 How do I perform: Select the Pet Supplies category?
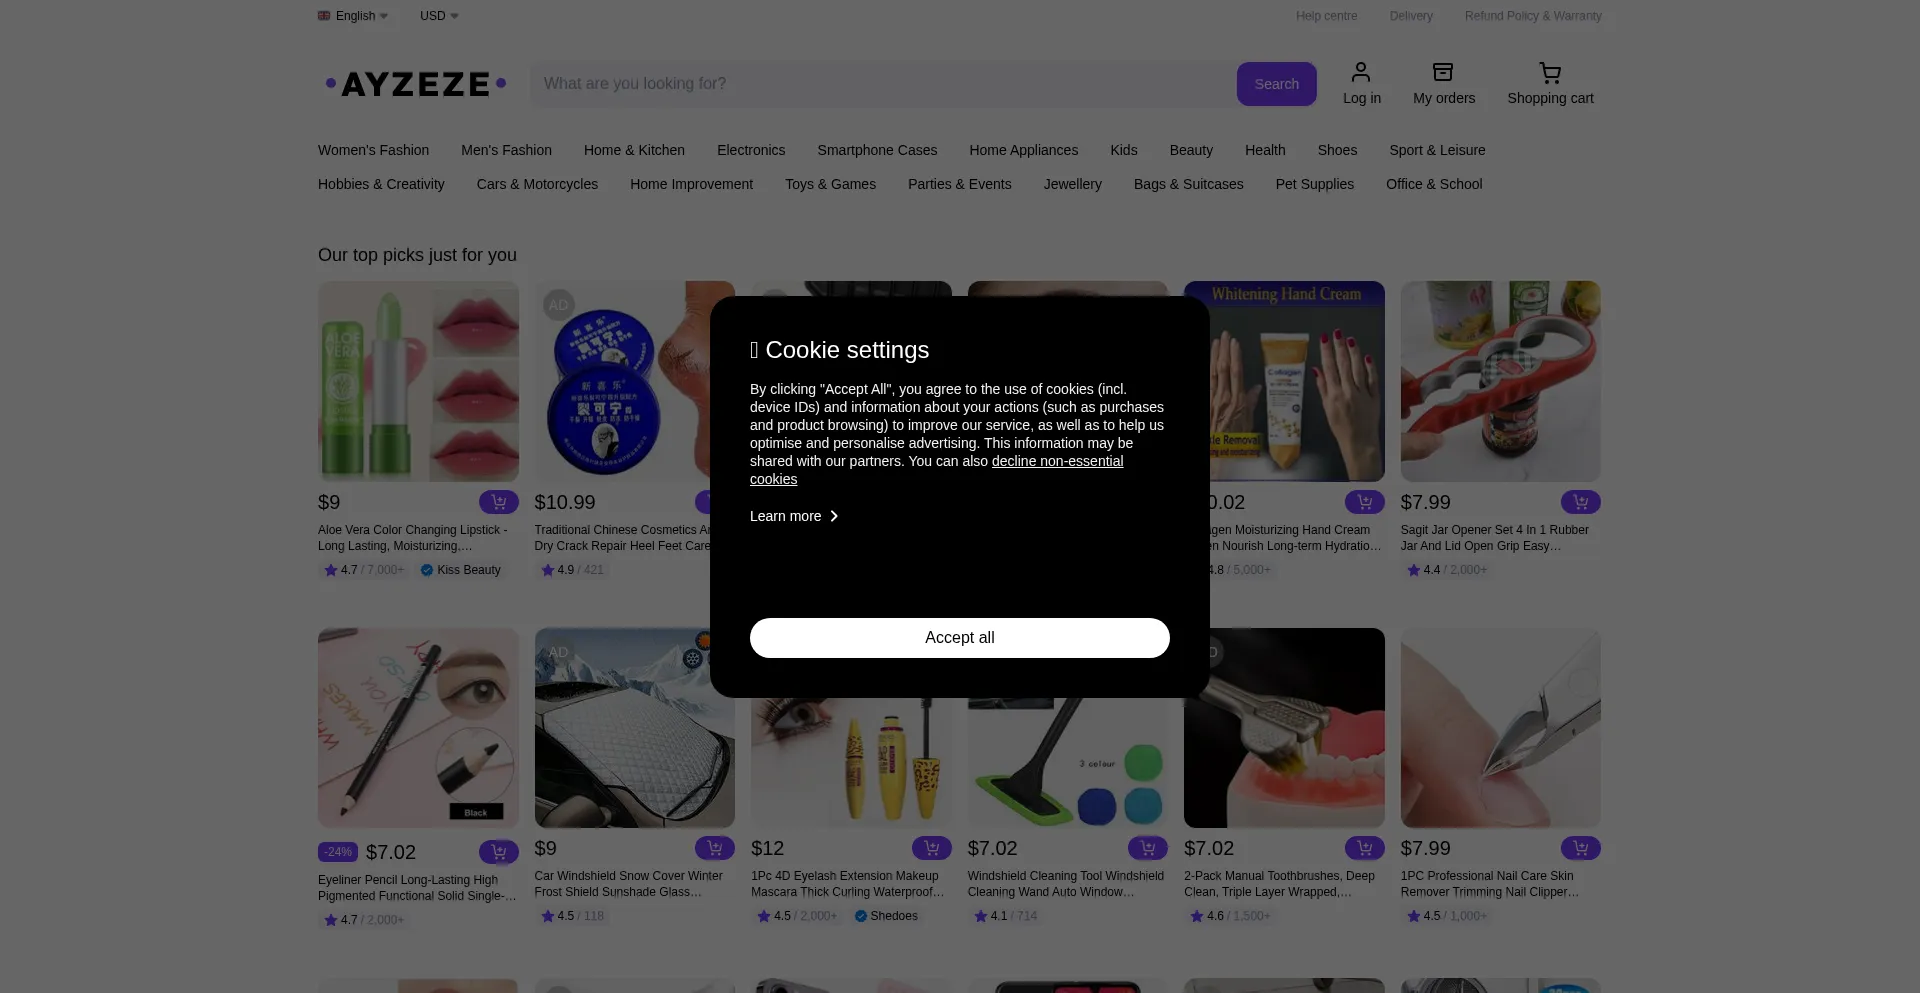click(x=1314, y=184)
